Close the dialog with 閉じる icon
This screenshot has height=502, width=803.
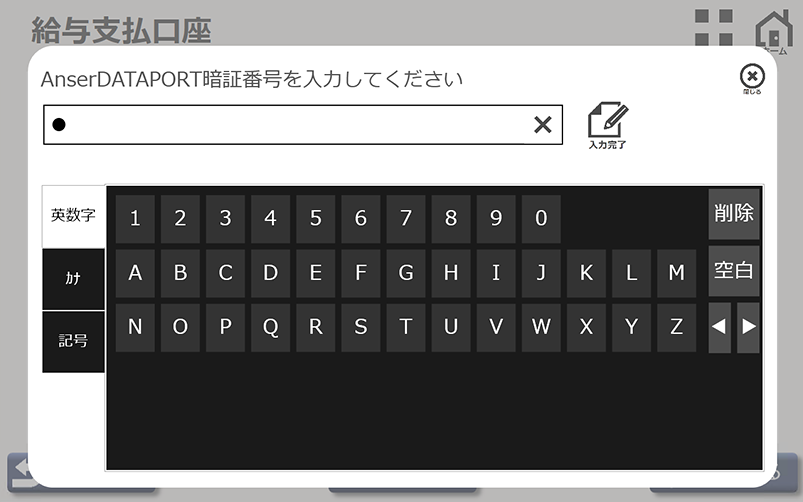pyautogui.click(x=752, y=76)
